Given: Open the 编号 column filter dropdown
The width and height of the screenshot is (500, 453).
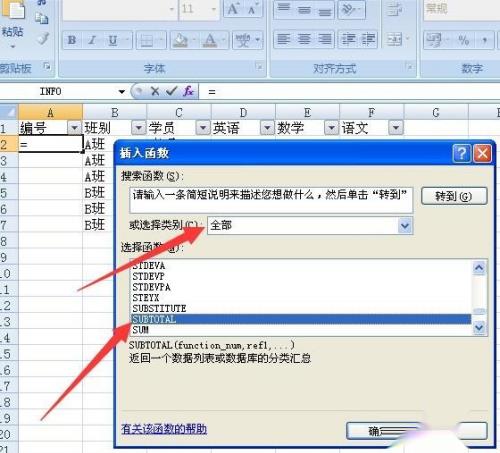Looking at the screenshot, I should point(74,128).
